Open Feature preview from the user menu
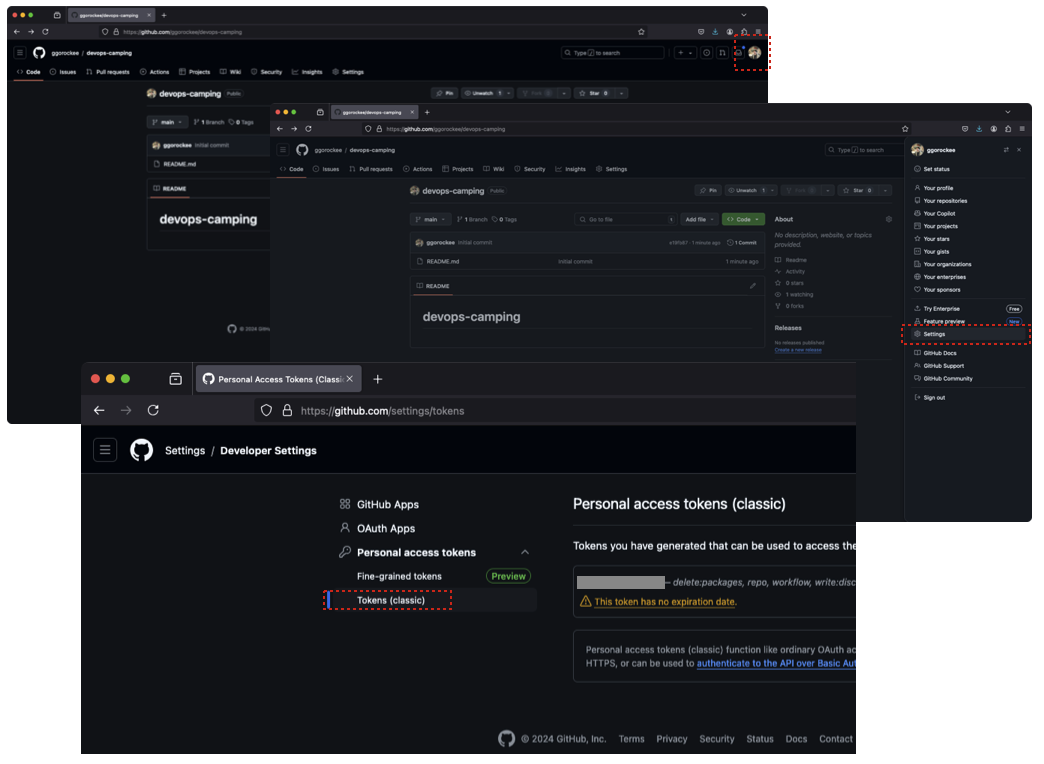 click(x=943, y=322)
